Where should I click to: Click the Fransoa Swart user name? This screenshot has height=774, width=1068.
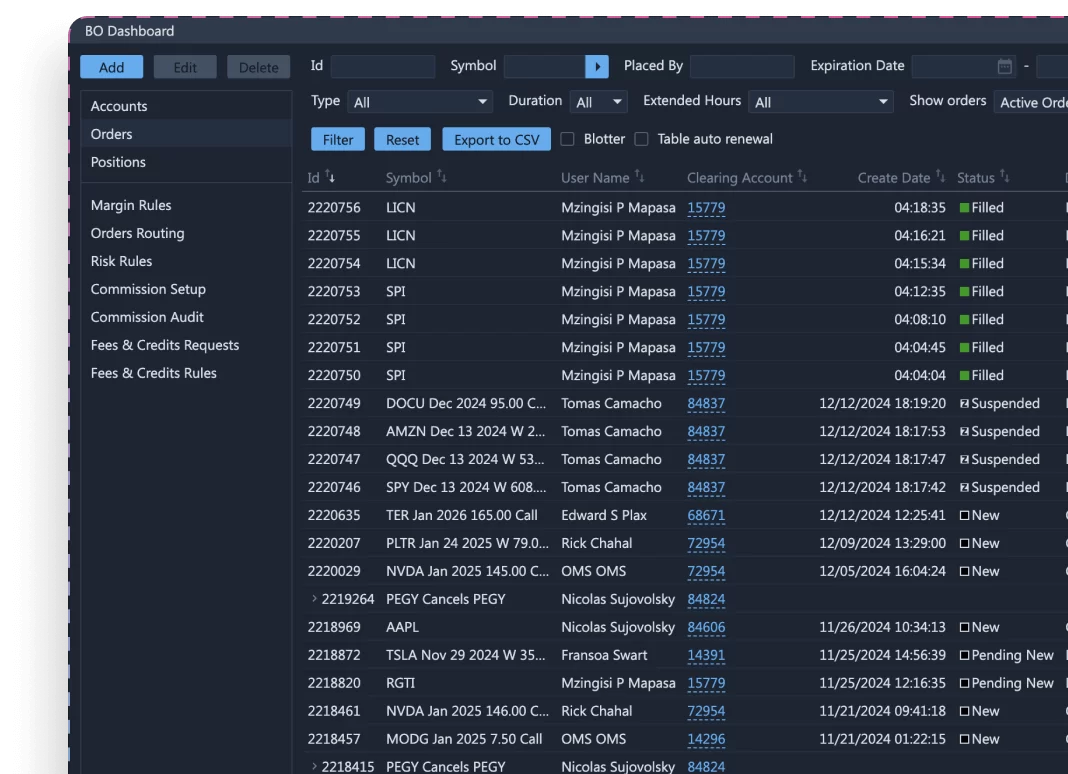tap(604, 655)
